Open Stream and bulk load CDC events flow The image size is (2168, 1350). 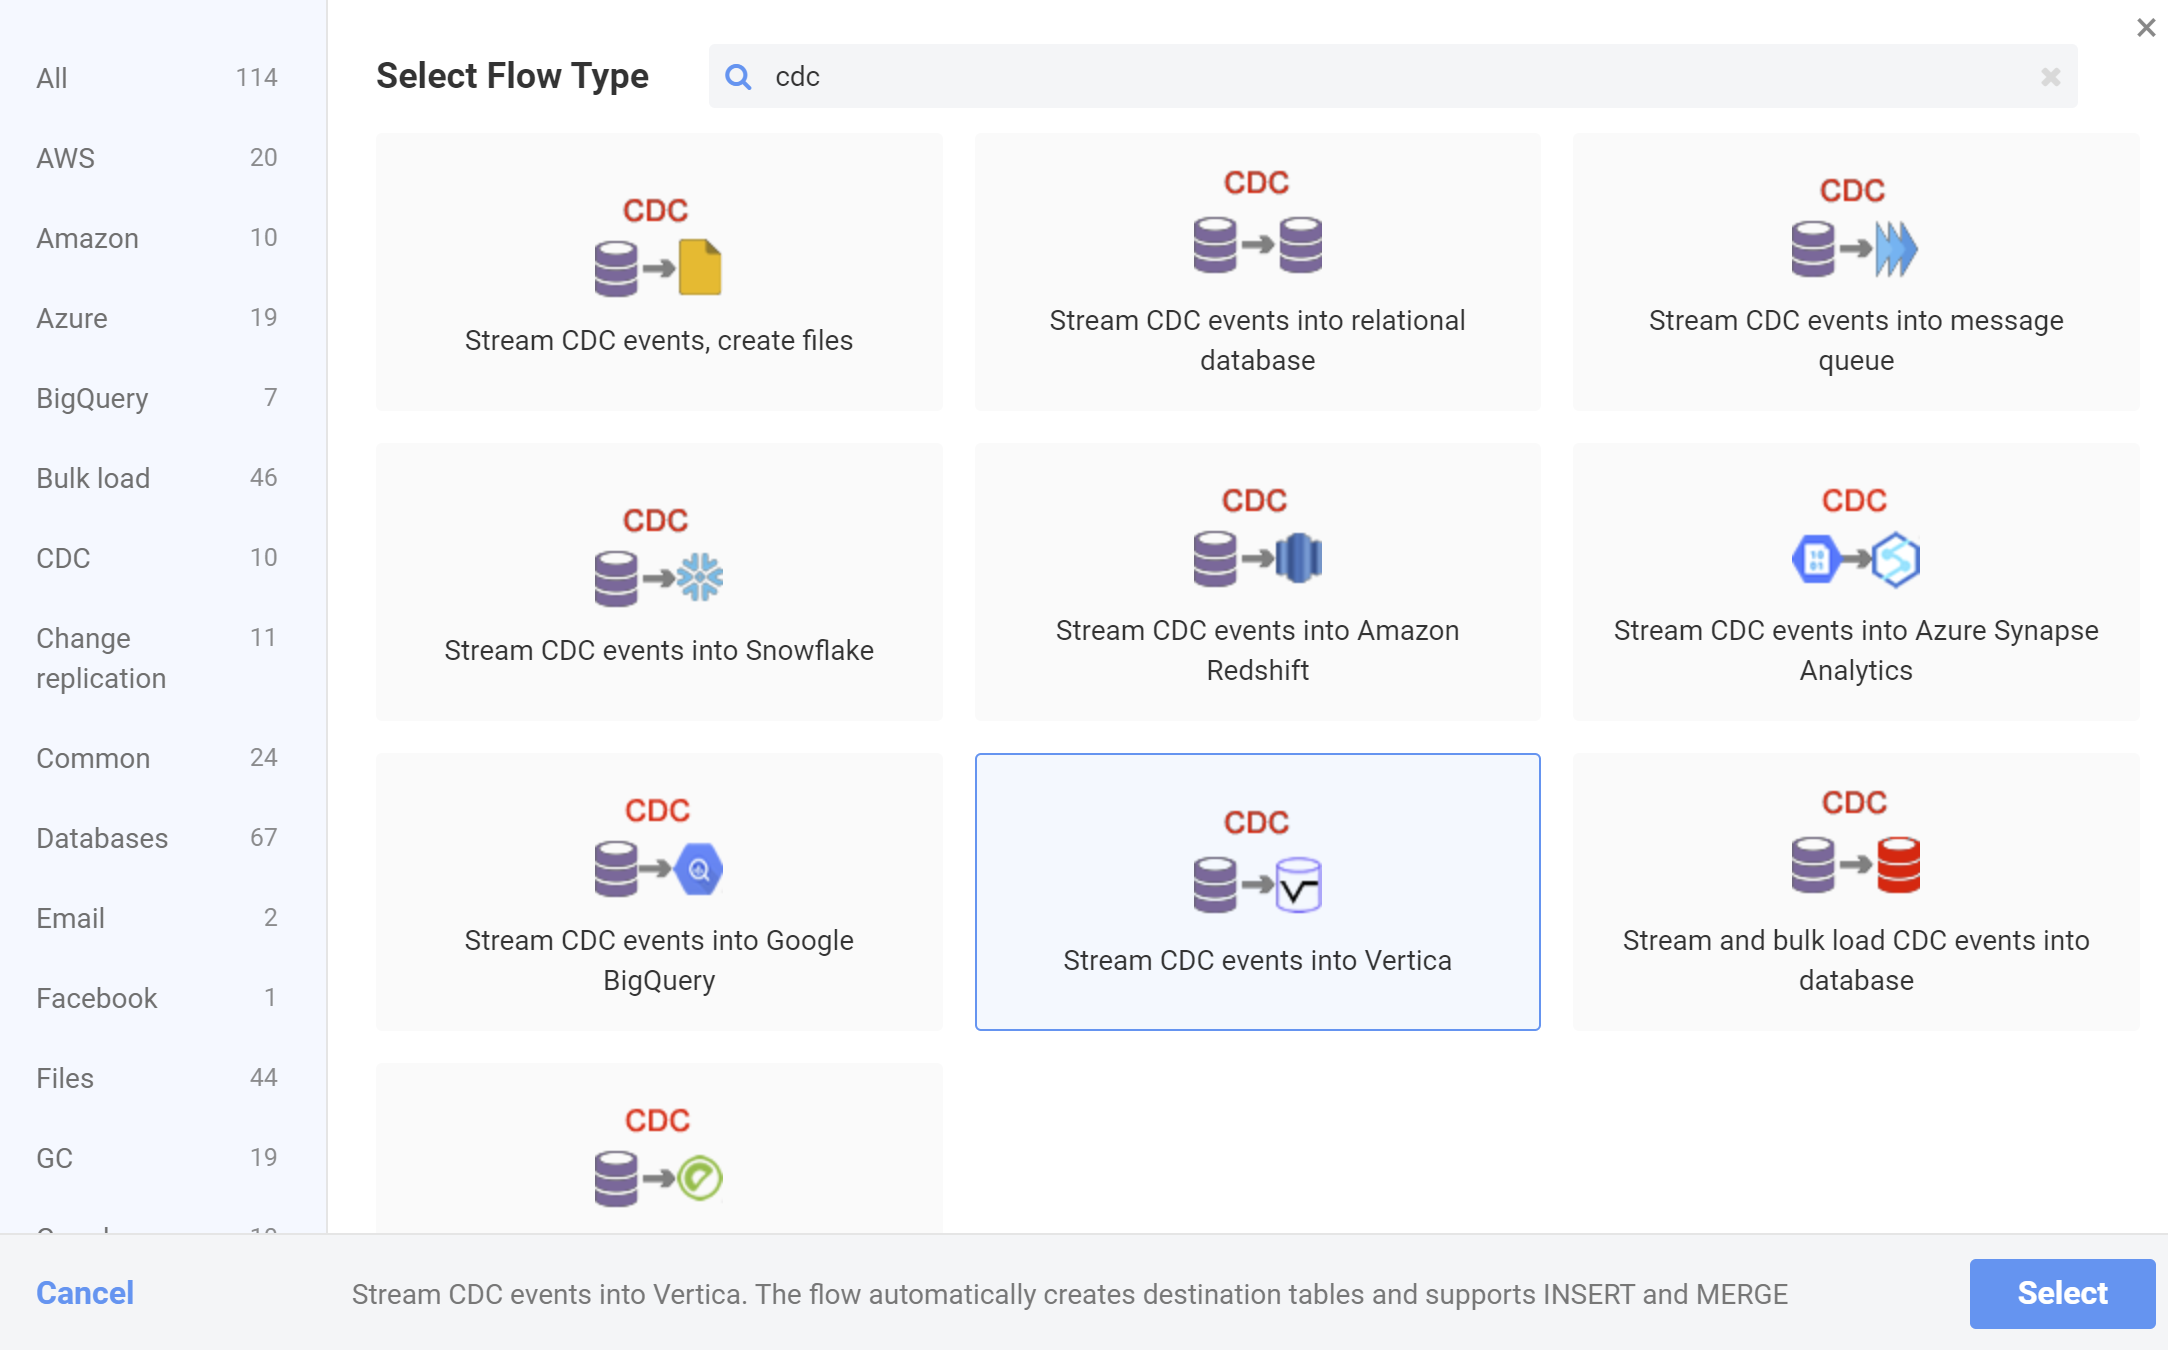[x=1855, y=893]
